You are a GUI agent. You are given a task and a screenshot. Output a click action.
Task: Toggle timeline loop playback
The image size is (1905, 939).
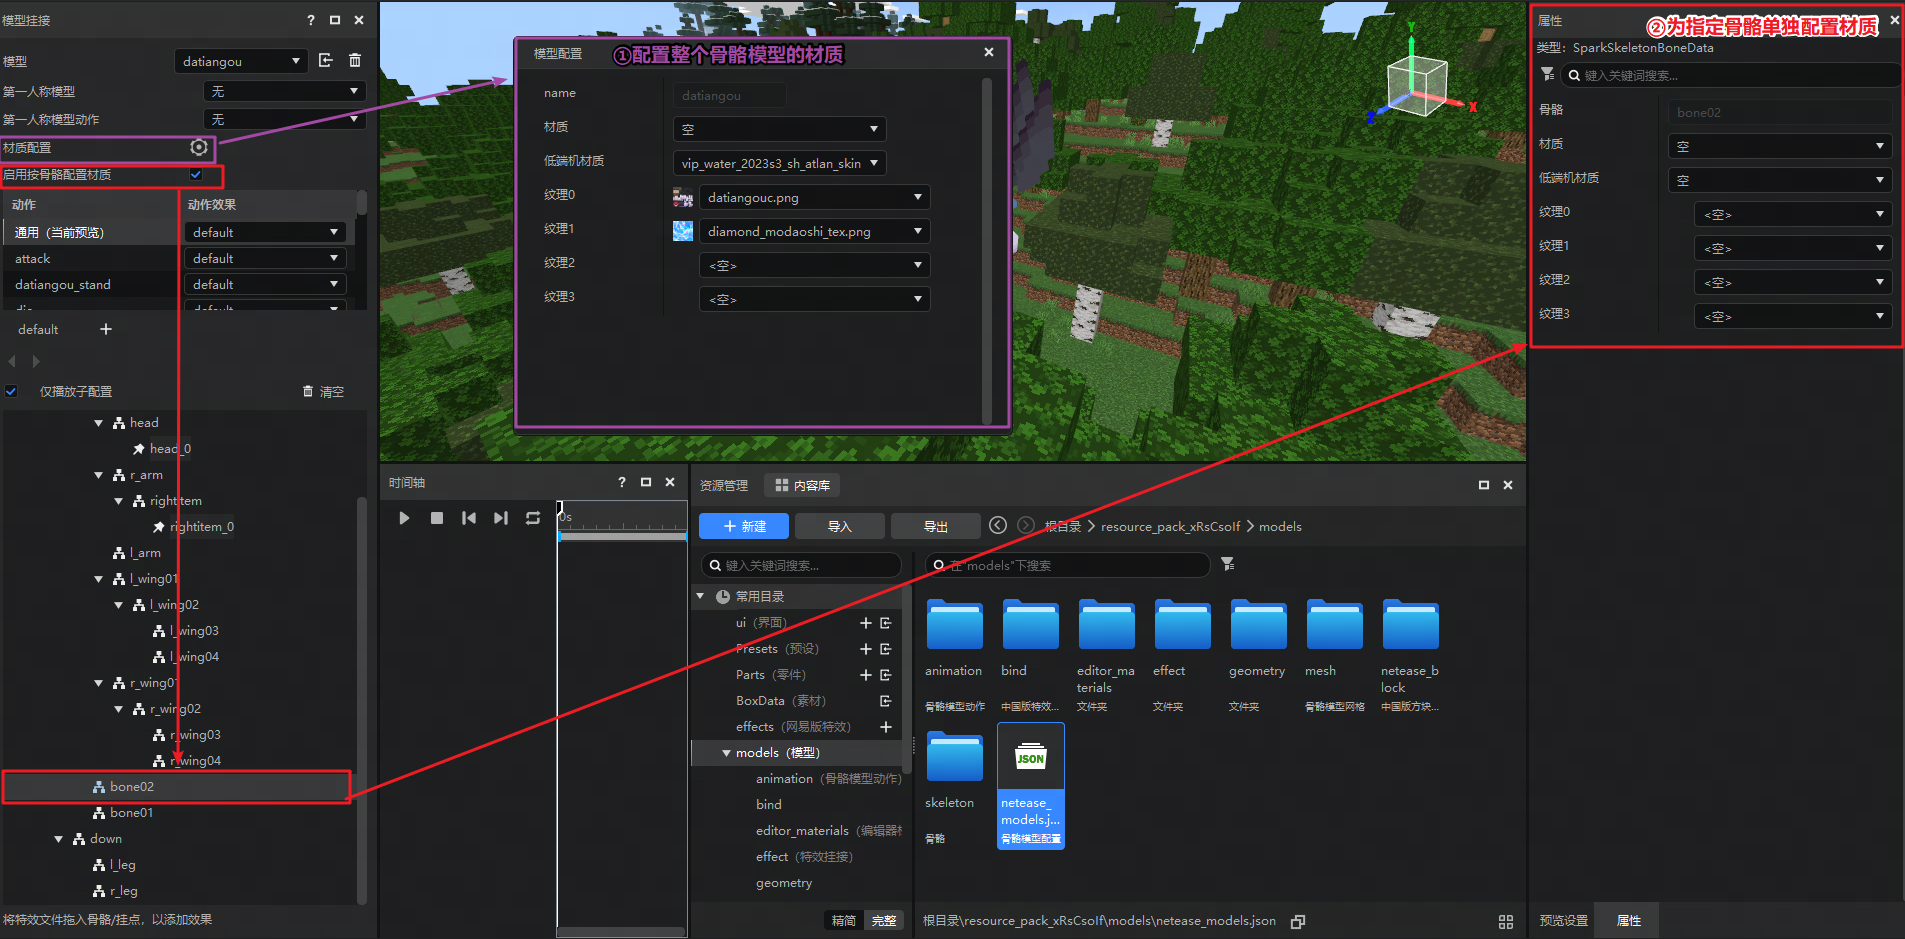[x=533, y=518]
